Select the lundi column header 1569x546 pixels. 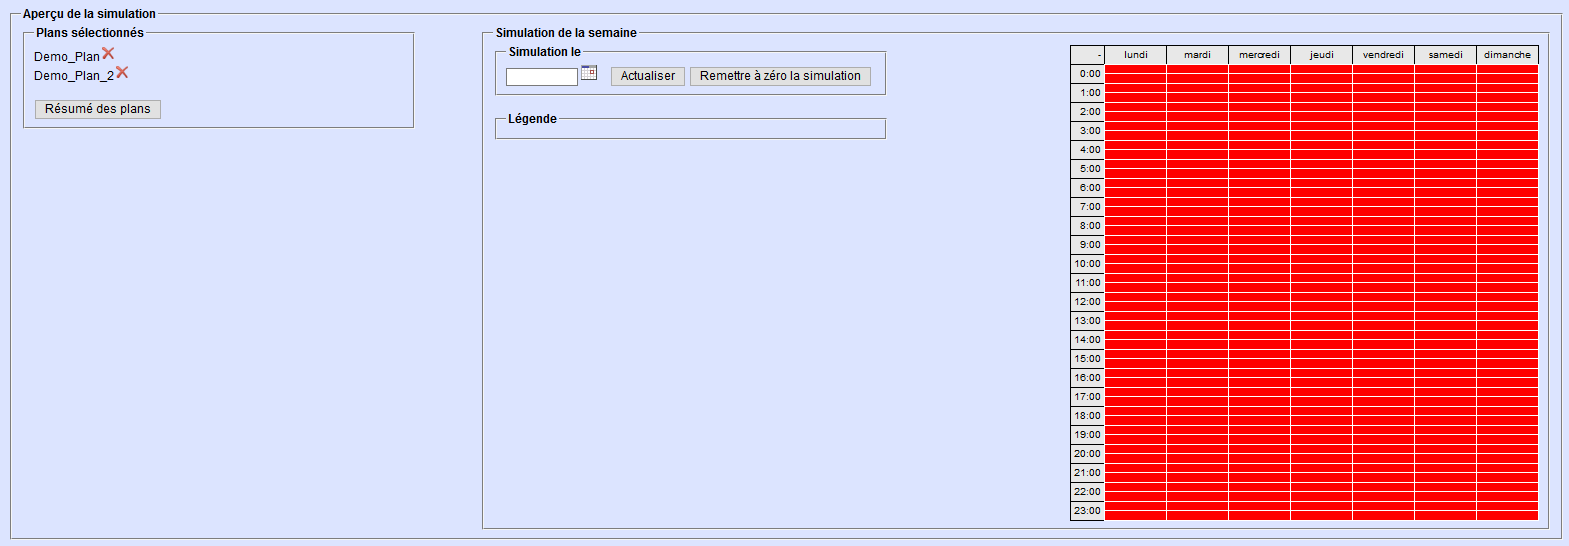[1136, 55]
